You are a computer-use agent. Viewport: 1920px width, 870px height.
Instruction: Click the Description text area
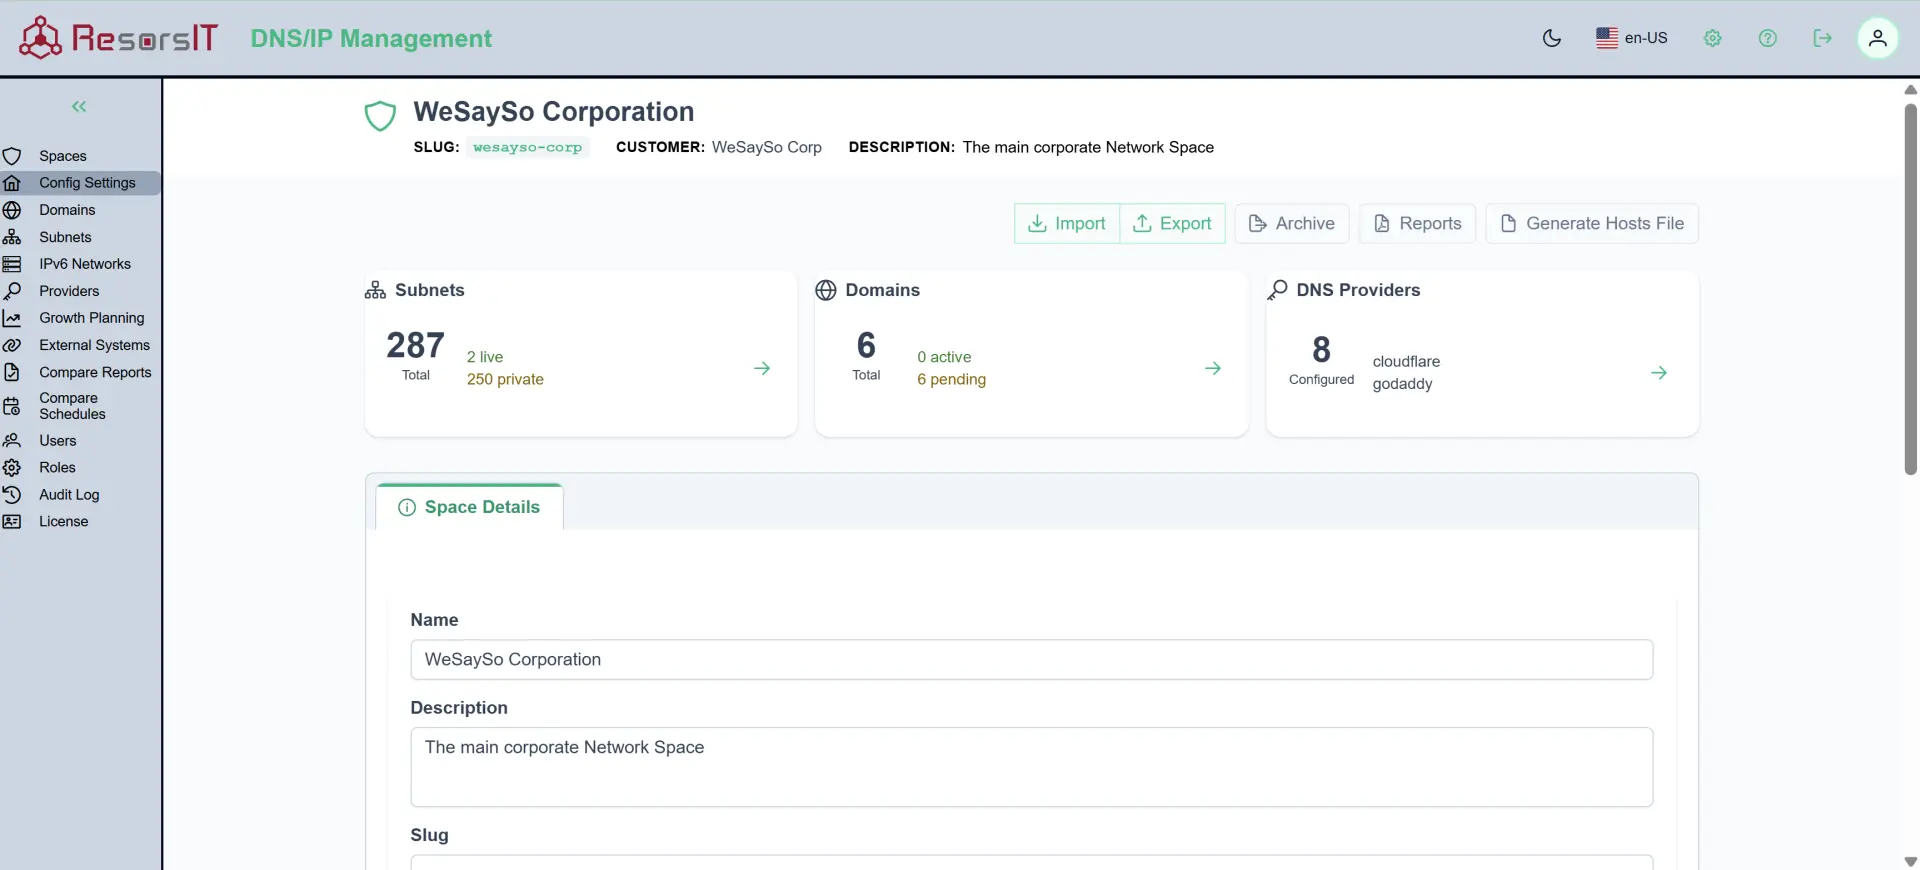coord(1031,767)
